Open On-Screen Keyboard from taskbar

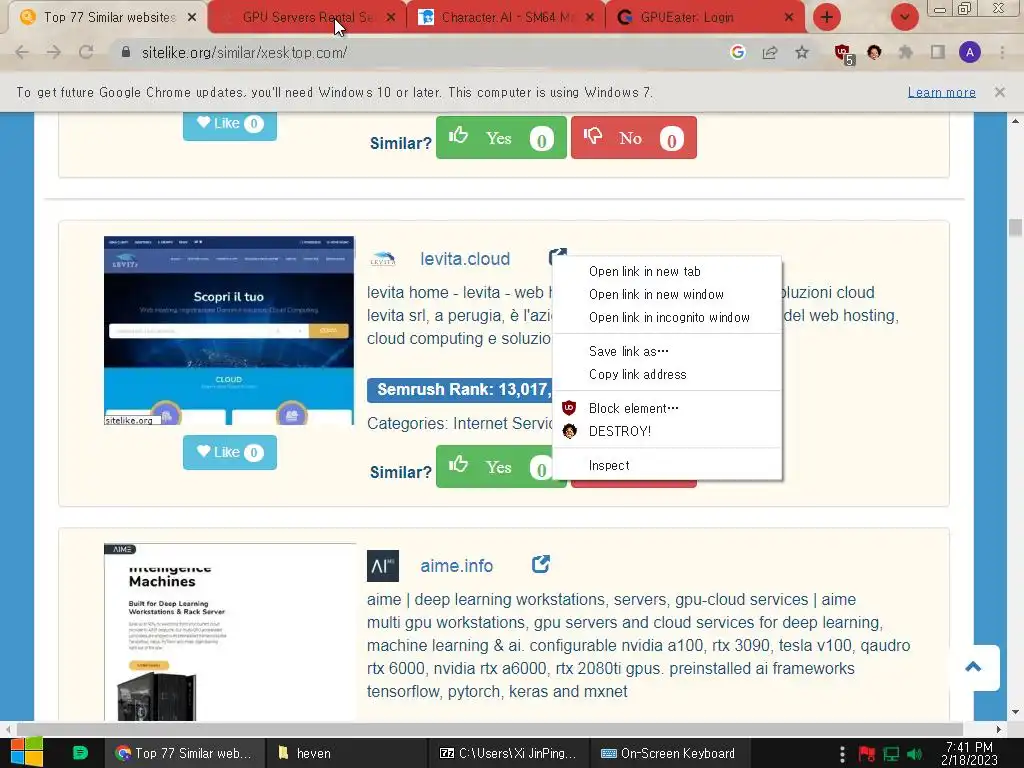click(x=669, y=753)
